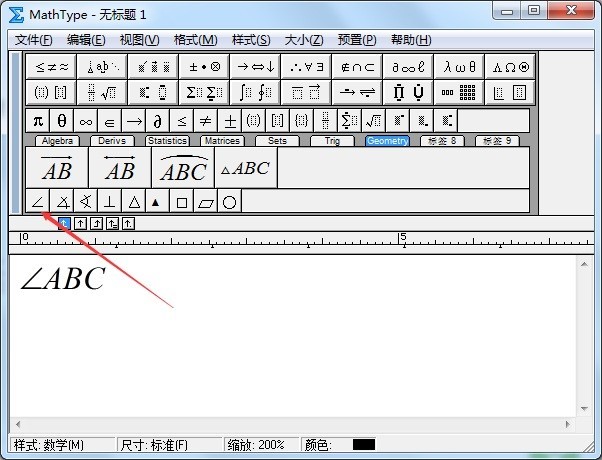Open the arrow symbols palette

coord(254,67)
